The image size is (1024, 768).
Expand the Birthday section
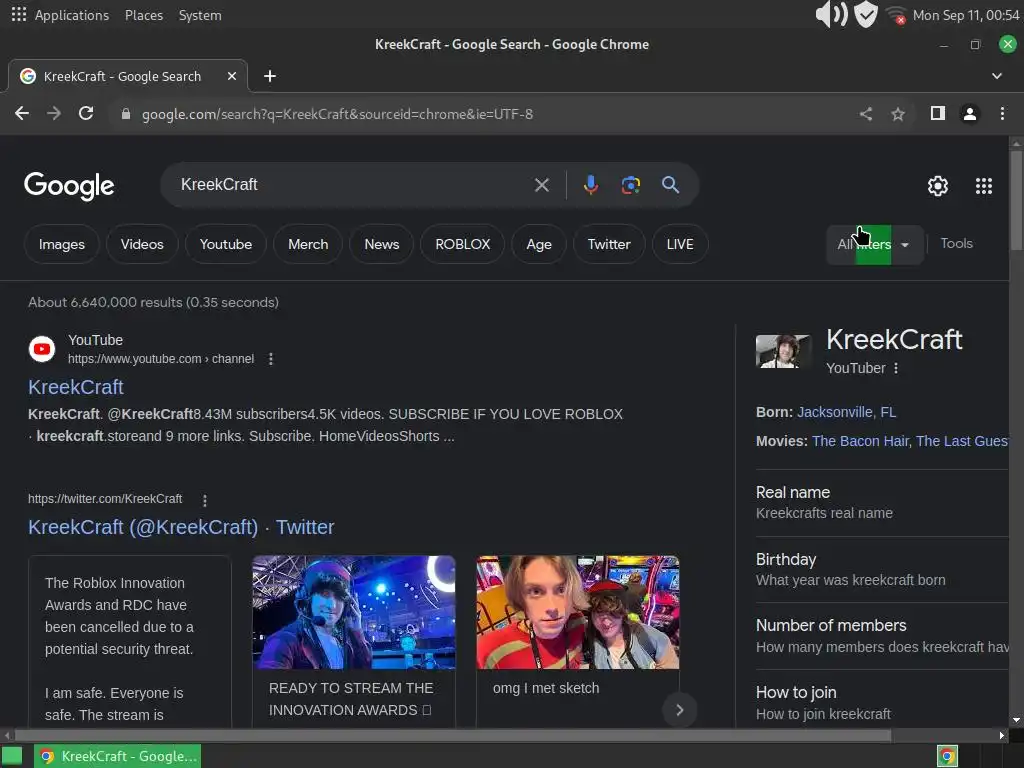pyautogui.click(x=882, y=570)
